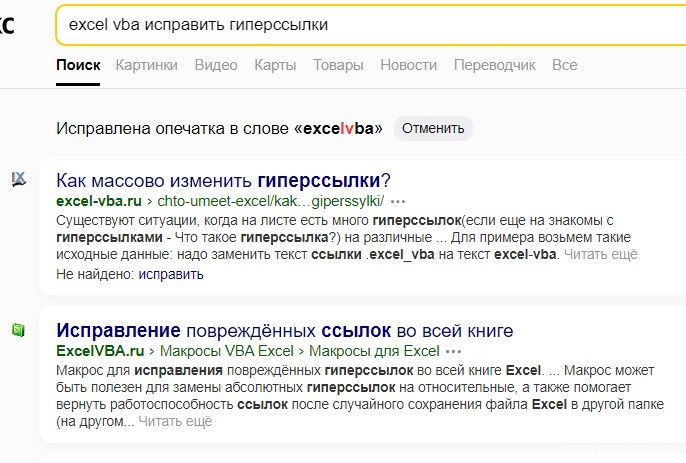Open the three-dots menu for ExcelVBA.ru result
The width and height of the screenshot is (686, 463).
point(453,351)
